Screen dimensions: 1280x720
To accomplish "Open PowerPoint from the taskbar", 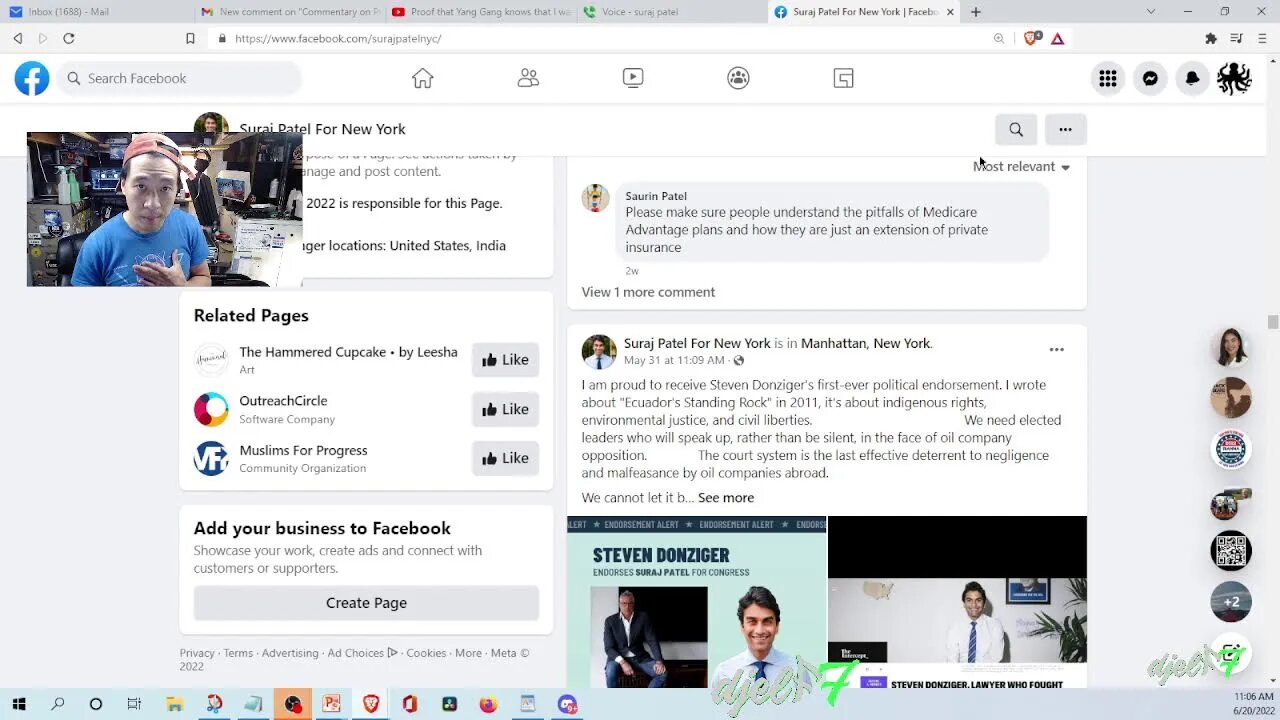I will (x=331, y=704).
